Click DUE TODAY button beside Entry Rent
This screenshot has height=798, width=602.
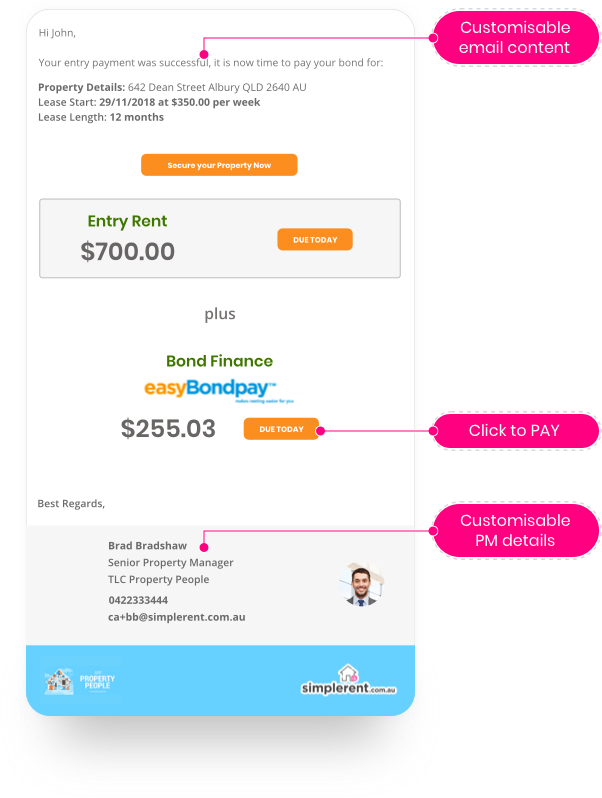[x=314, y=239]
